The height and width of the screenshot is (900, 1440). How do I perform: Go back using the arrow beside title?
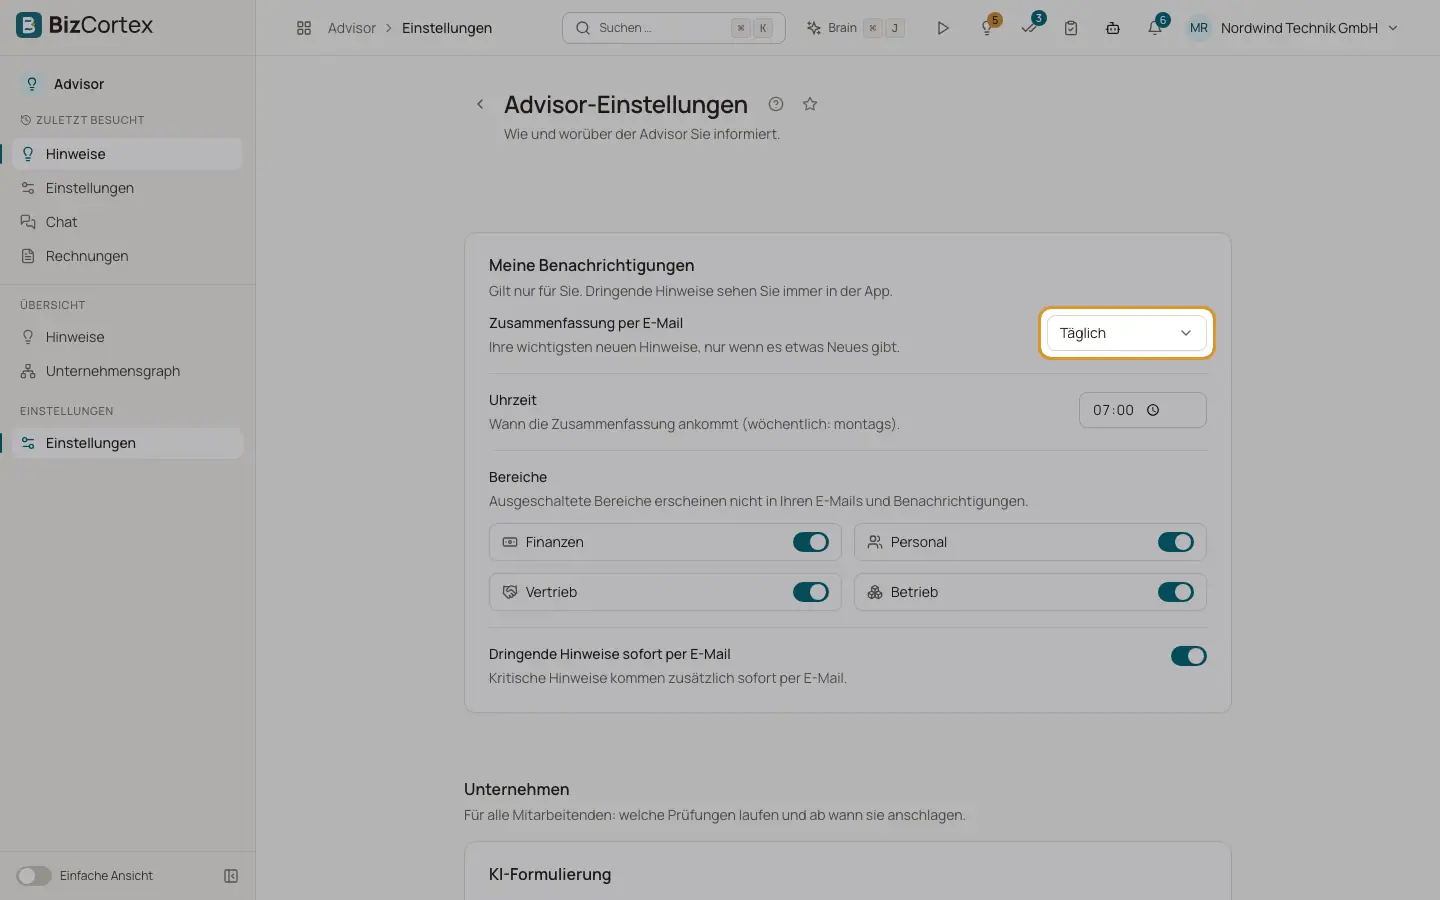(x=480, y=104)
